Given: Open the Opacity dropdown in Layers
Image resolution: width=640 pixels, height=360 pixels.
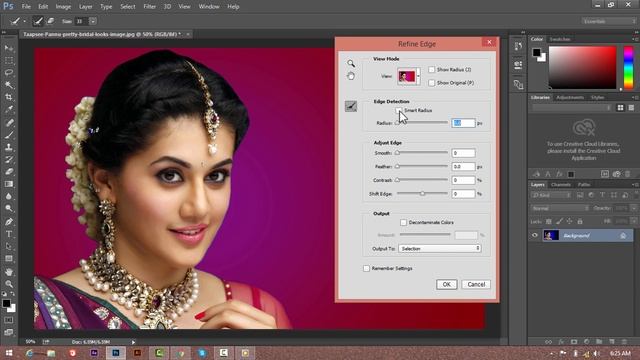Looking at the screenshot, I should [x=633, y=208].
